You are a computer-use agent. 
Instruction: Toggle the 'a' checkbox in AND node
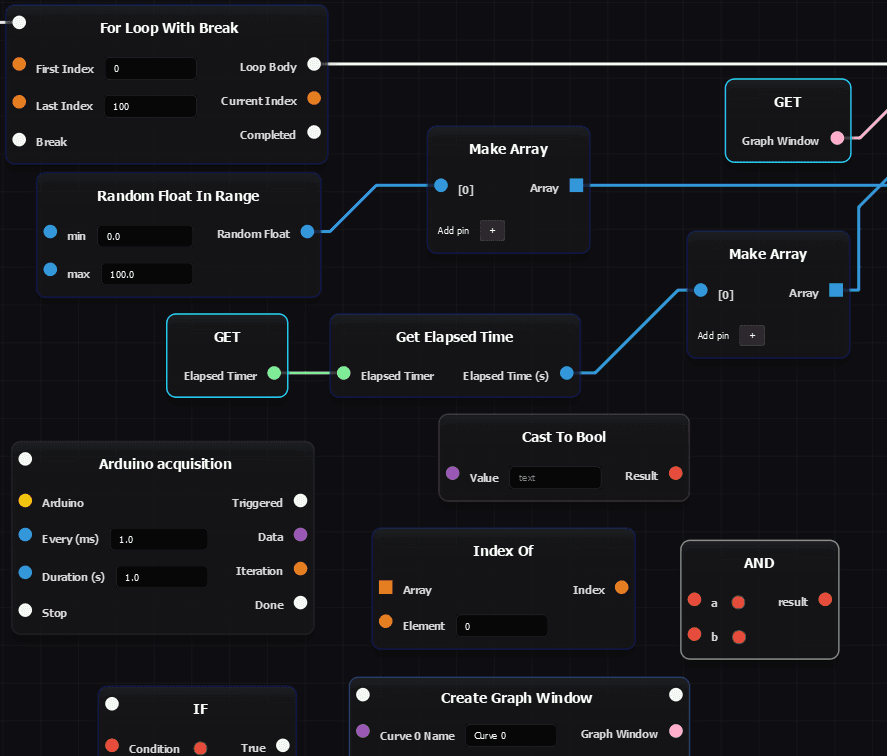pos(738,602)
